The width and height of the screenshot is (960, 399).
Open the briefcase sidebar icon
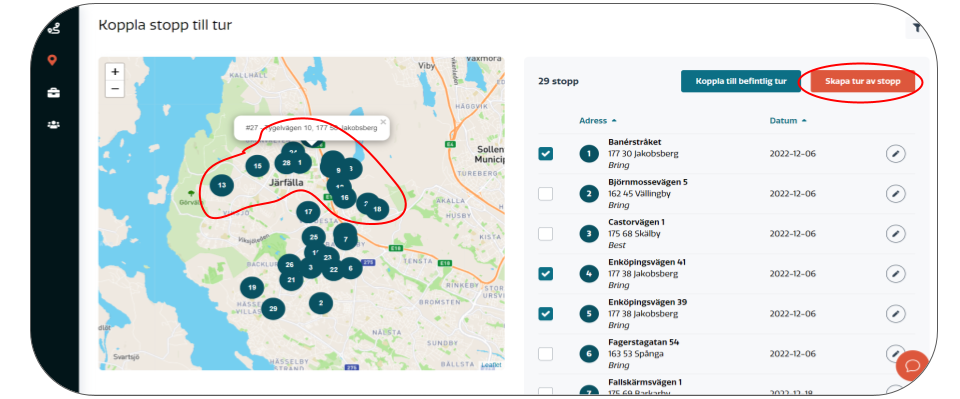pos(54,92)
